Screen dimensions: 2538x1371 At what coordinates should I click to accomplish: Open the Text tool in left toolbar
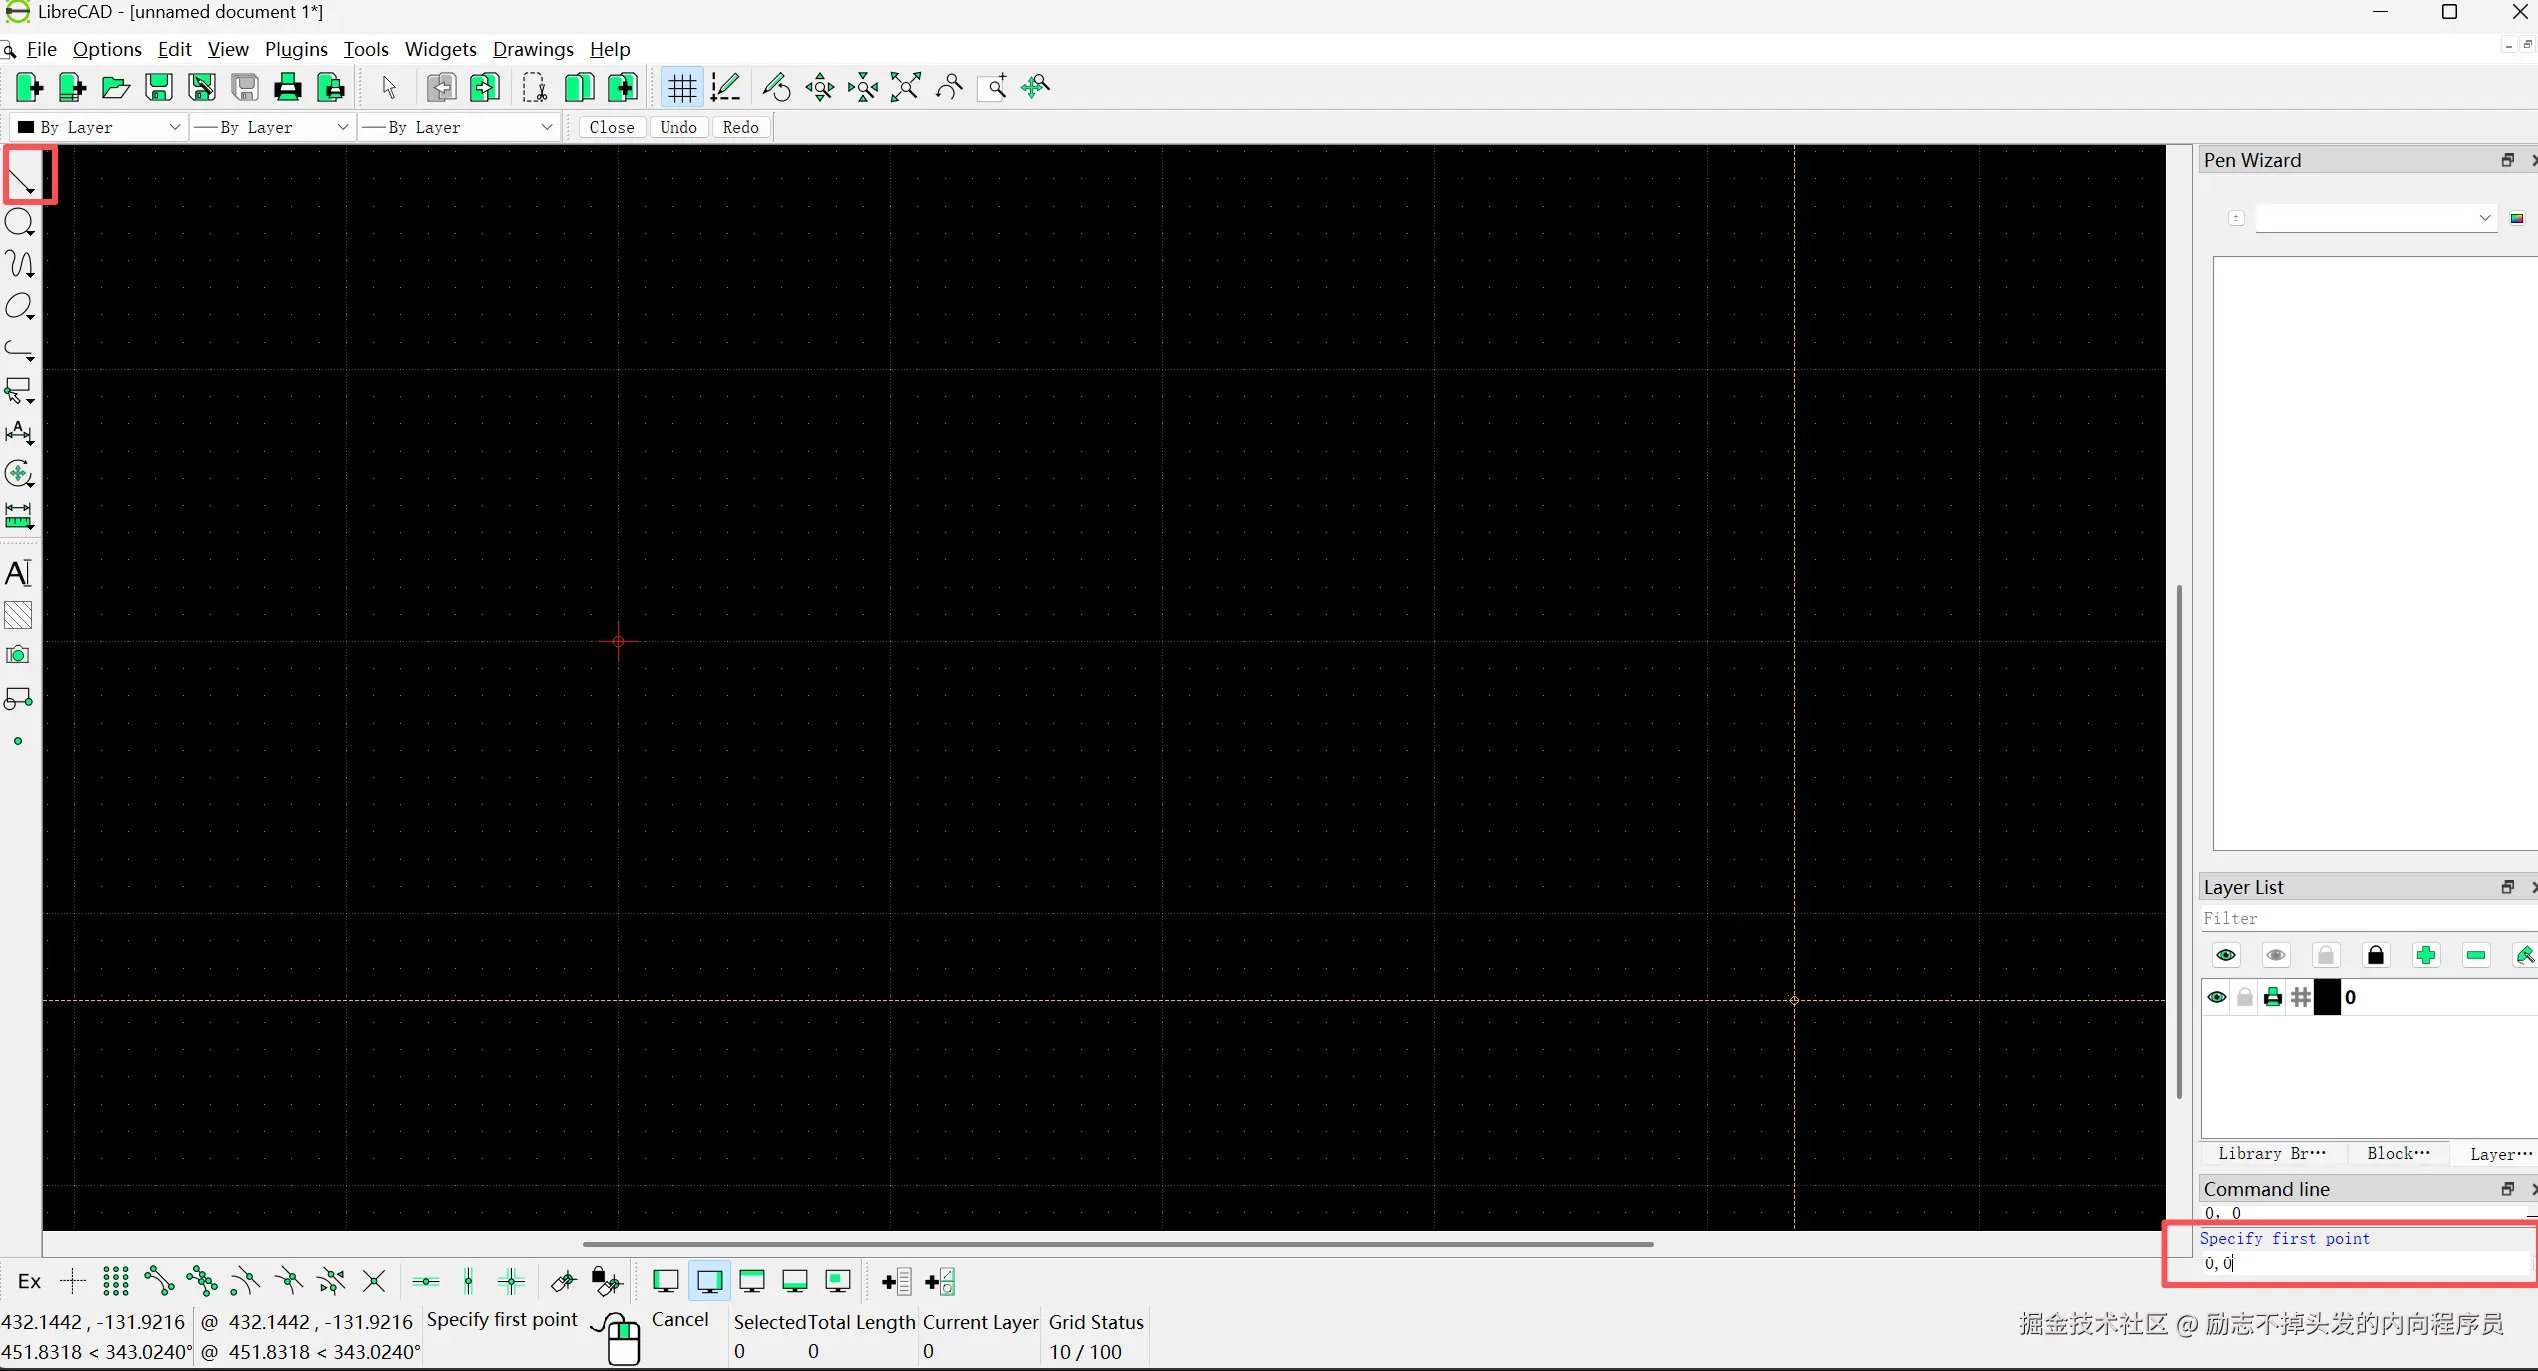coord(19,573)
